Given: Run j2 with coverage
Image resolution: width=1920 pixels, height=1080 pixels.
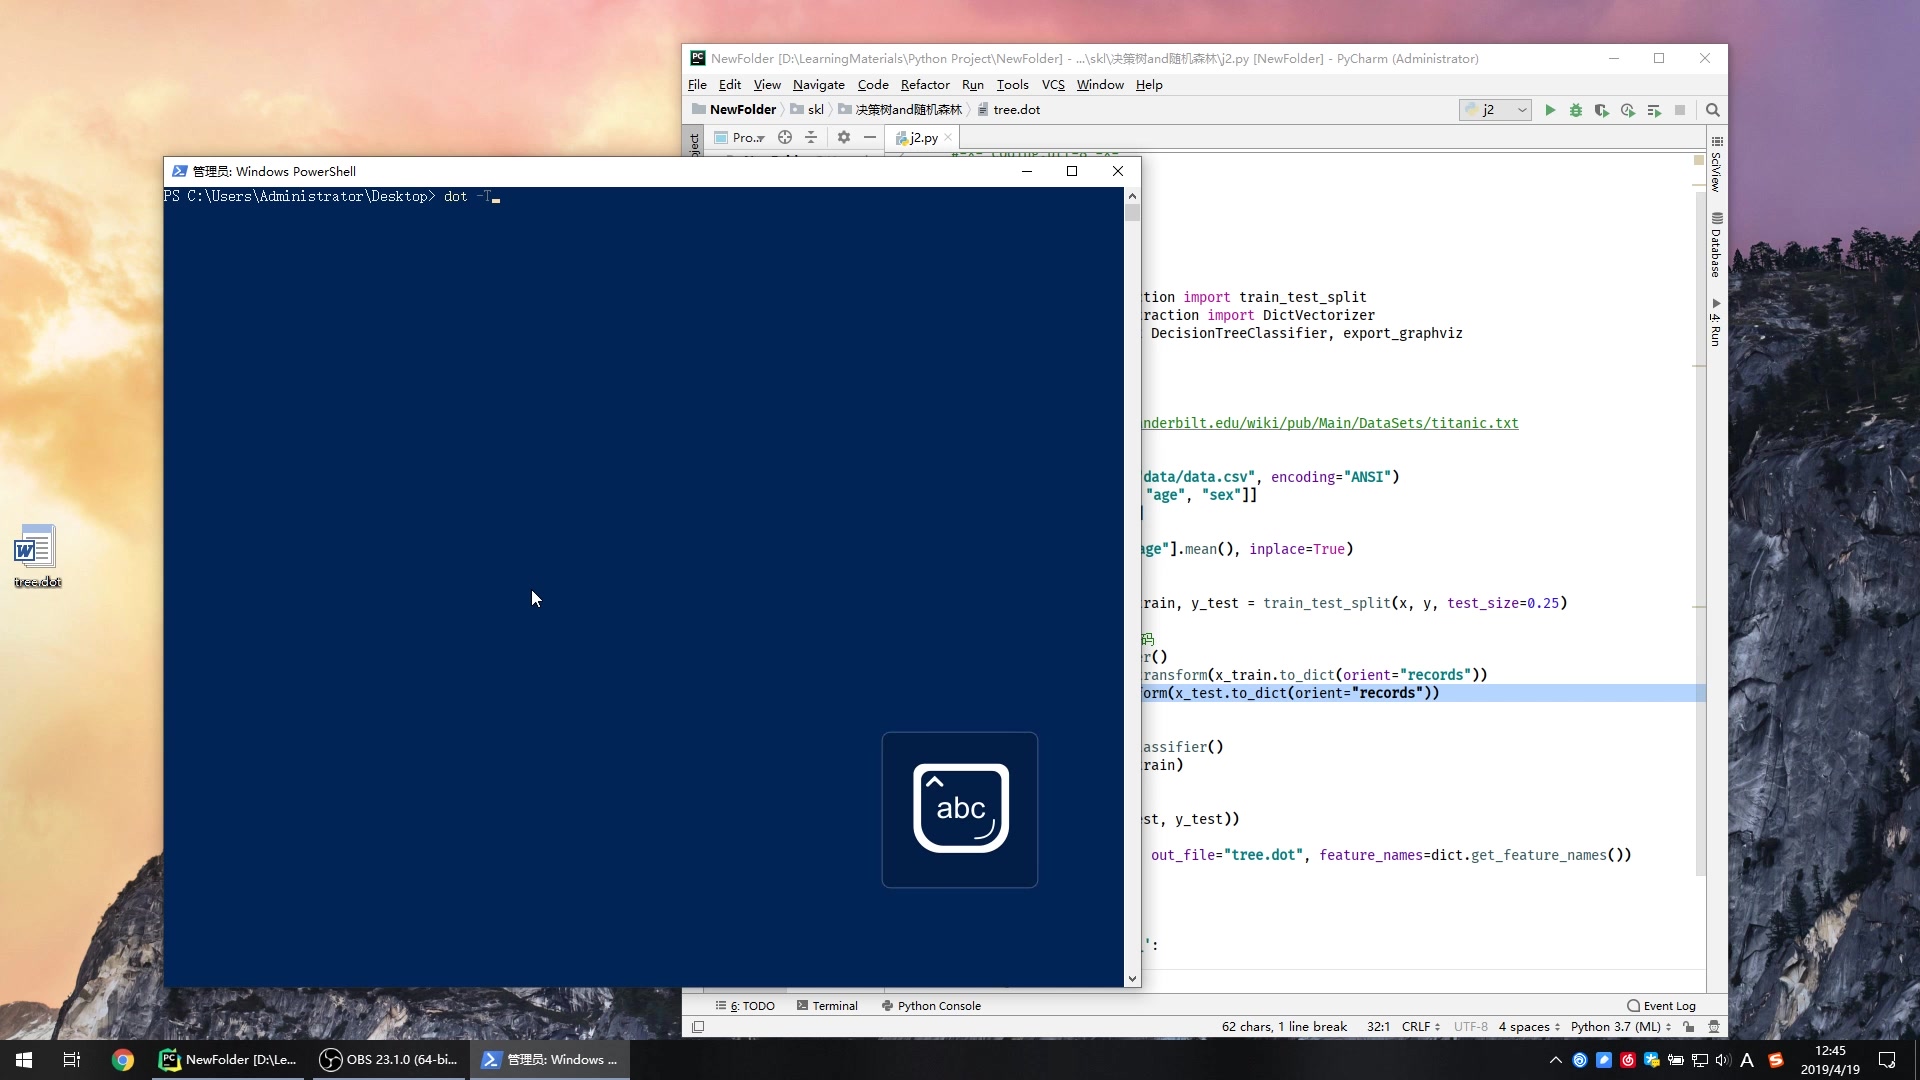Looking at the screenshot, I should click(x=1602, y=110).
